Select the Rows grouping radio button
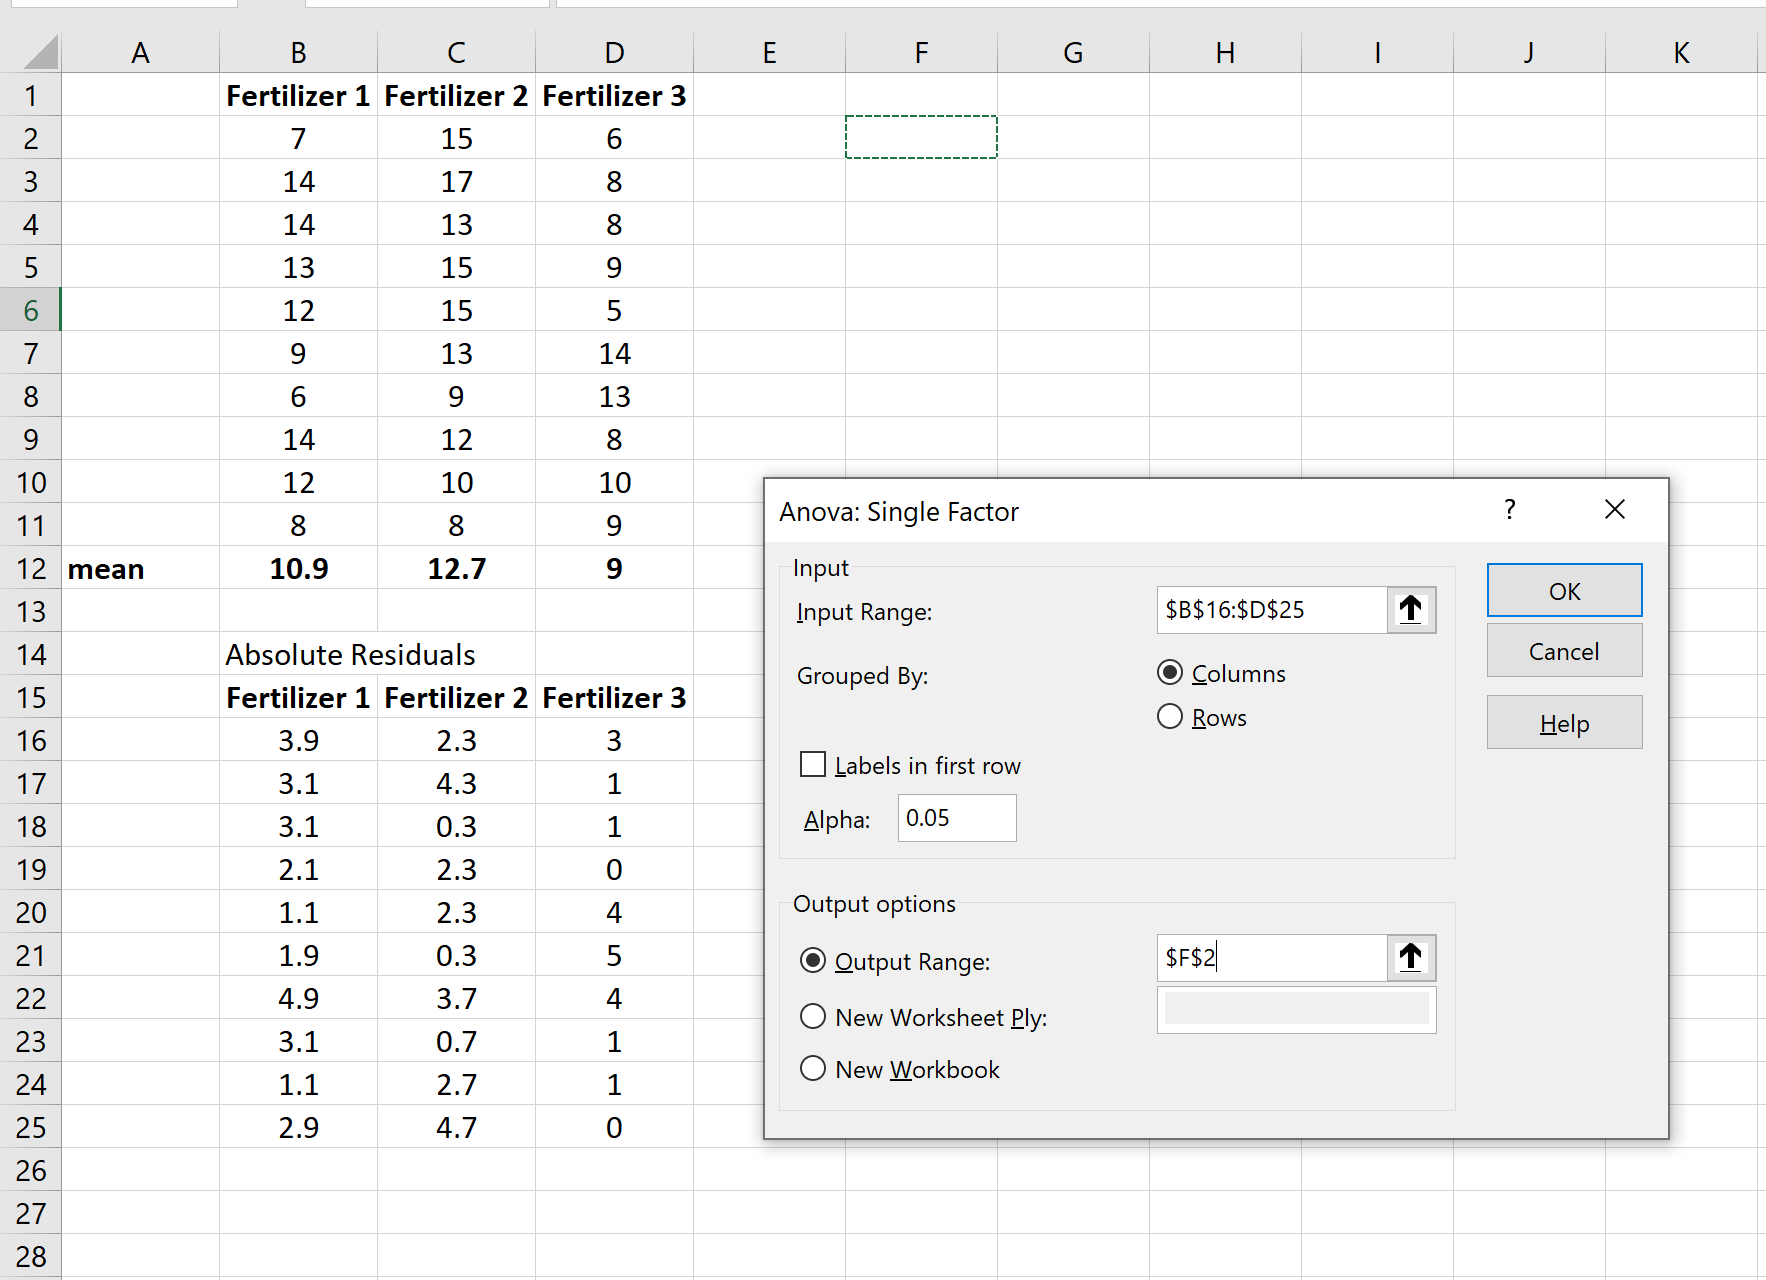1766x1280 pixels. coord(1170,717)
